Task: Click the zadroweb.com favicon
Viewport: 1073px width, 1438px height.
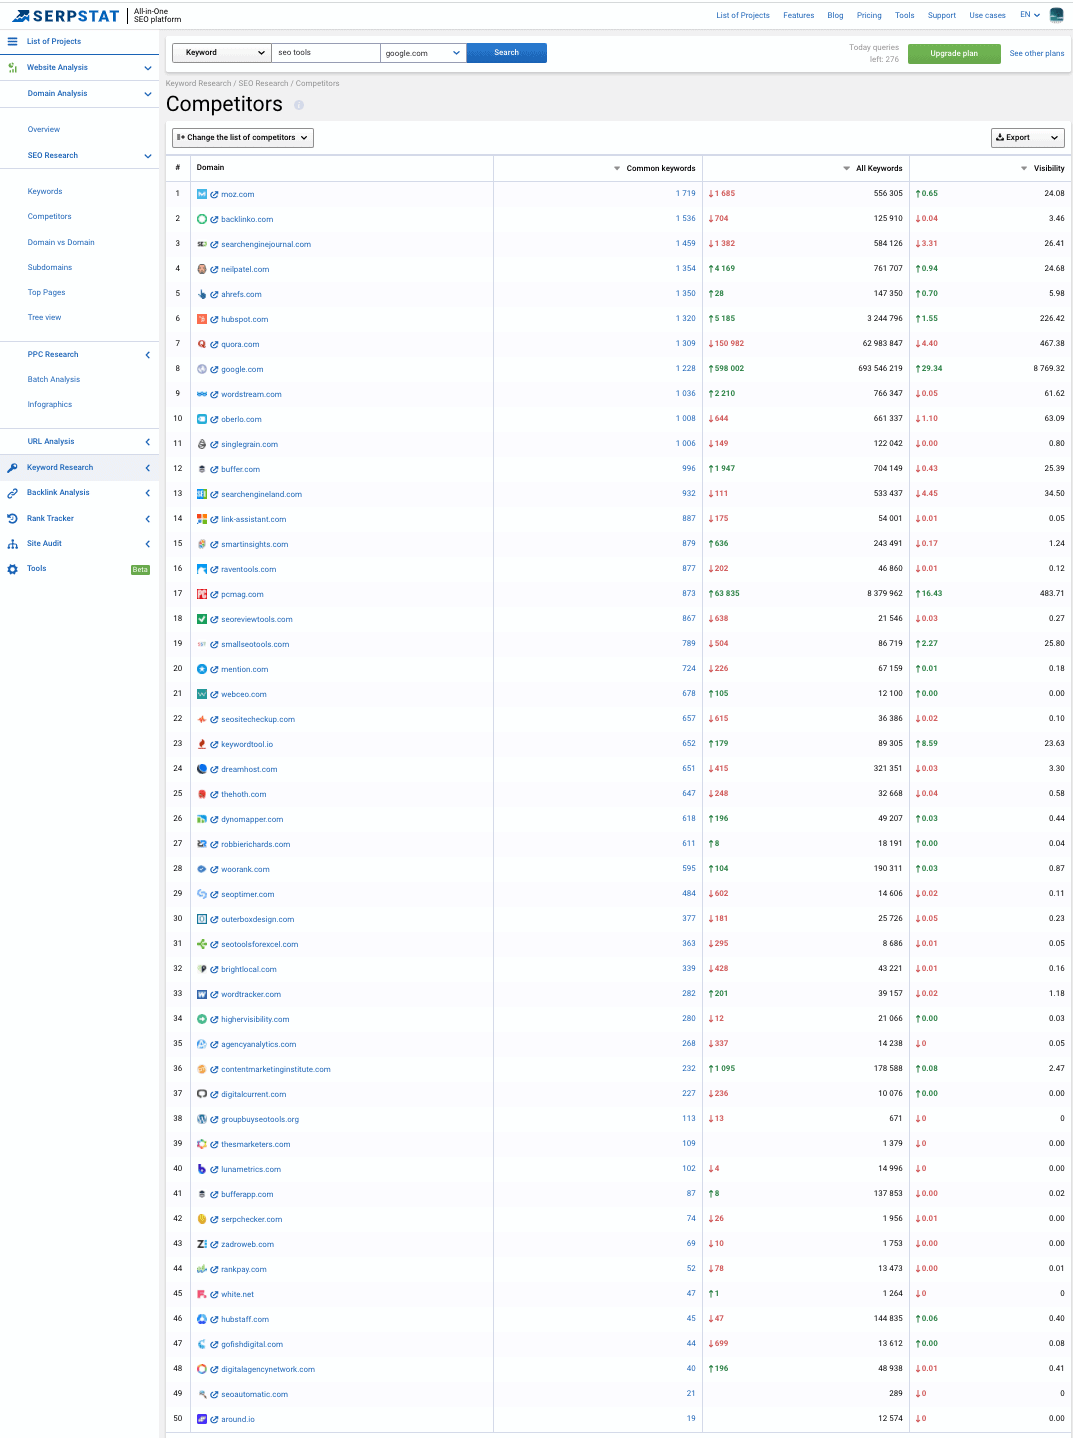Action: [202, 1244]
